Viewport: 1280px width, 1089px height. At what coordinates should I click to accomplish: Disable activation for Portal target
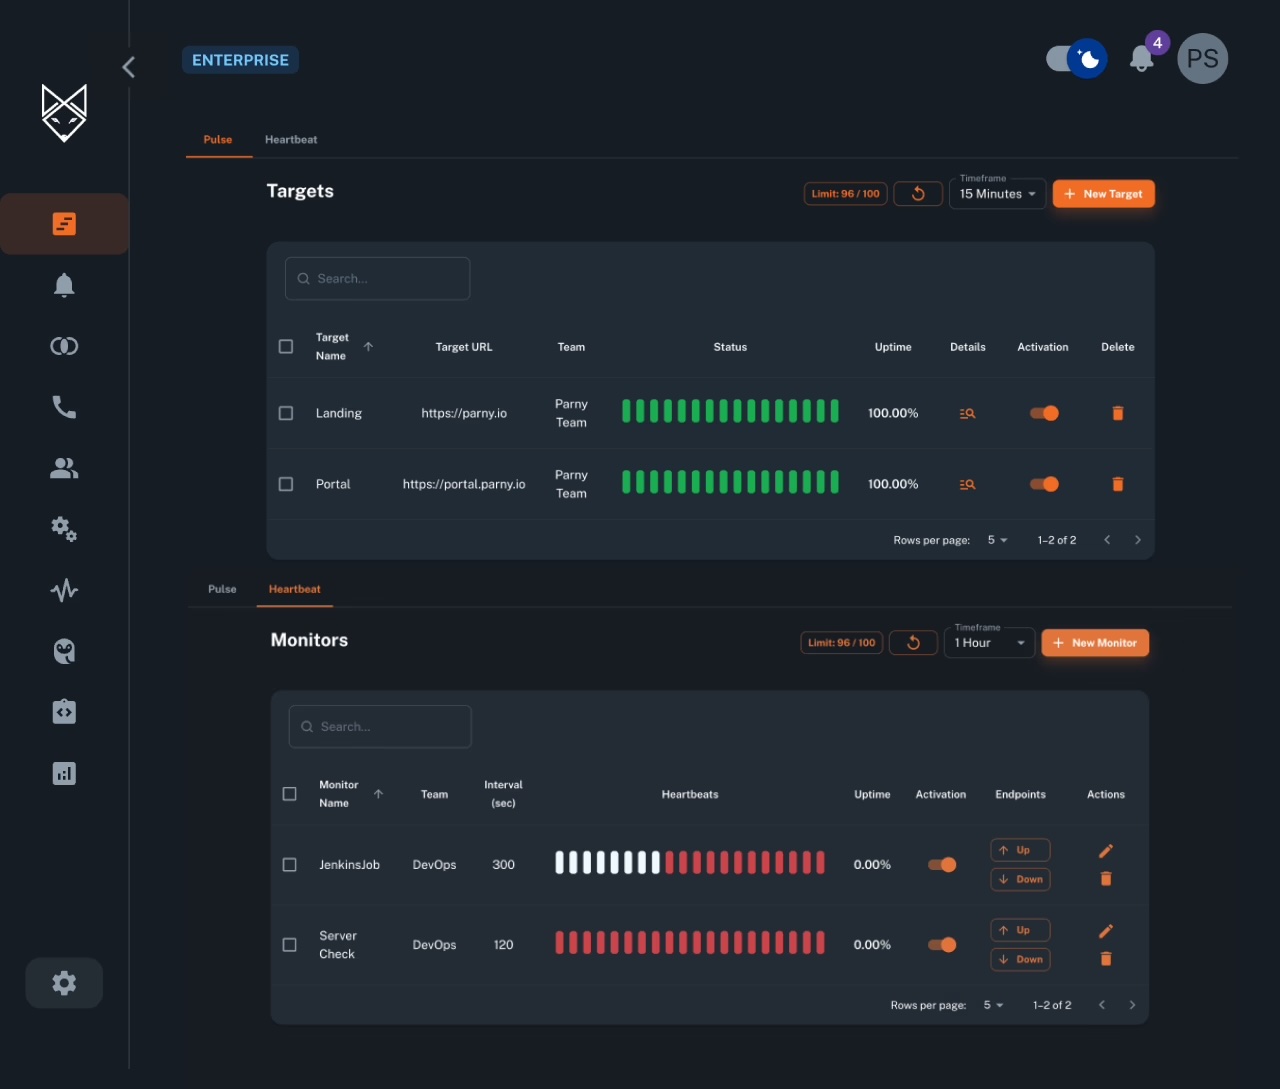(x=1044, y=484)
